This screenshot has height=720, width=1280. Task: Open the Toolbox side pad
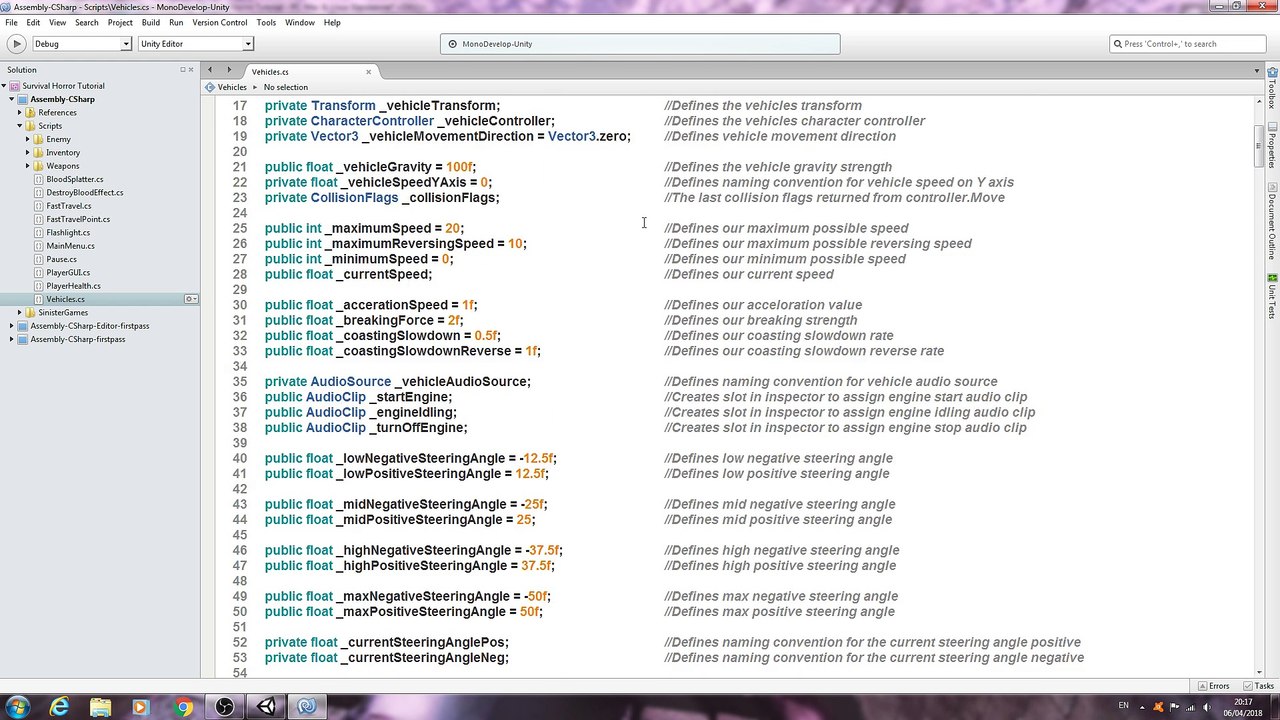point(1272,88)
